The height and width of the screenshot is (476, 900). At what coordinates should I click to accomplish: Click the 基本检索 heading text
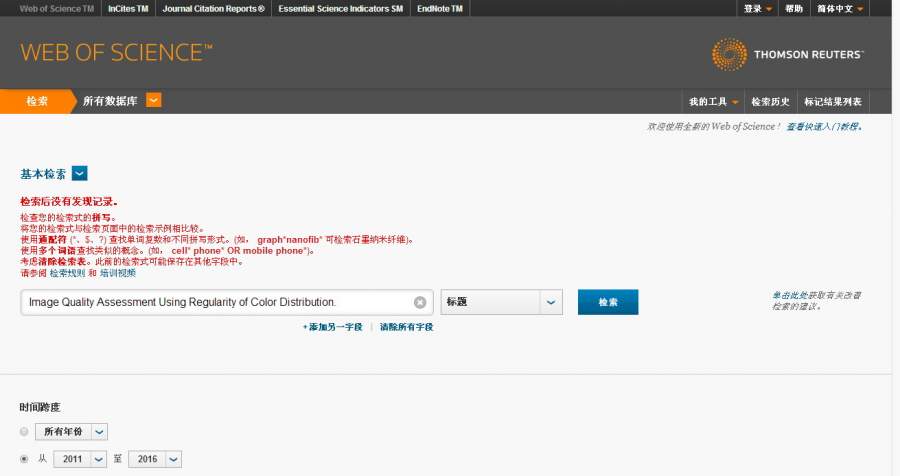point(43,173)
